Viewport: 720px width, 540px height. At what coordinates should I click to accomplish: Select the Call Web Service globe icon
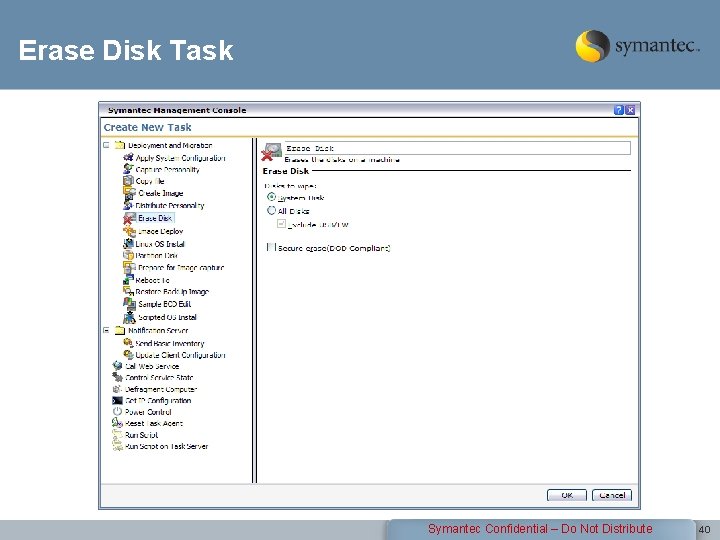click(118, 366)
